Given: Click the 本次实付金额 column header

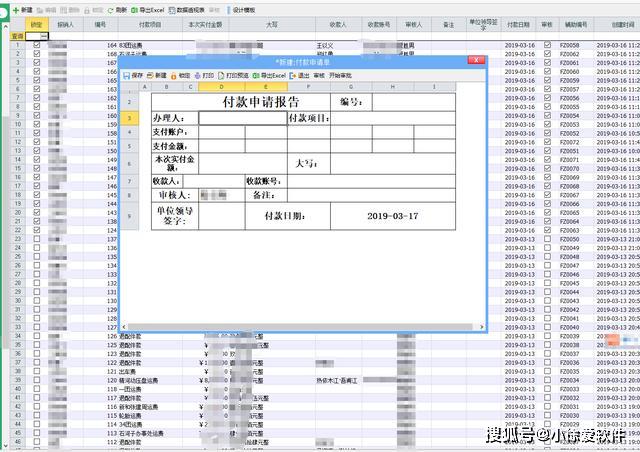Looking at the screenshot, I should click(205, 25).
